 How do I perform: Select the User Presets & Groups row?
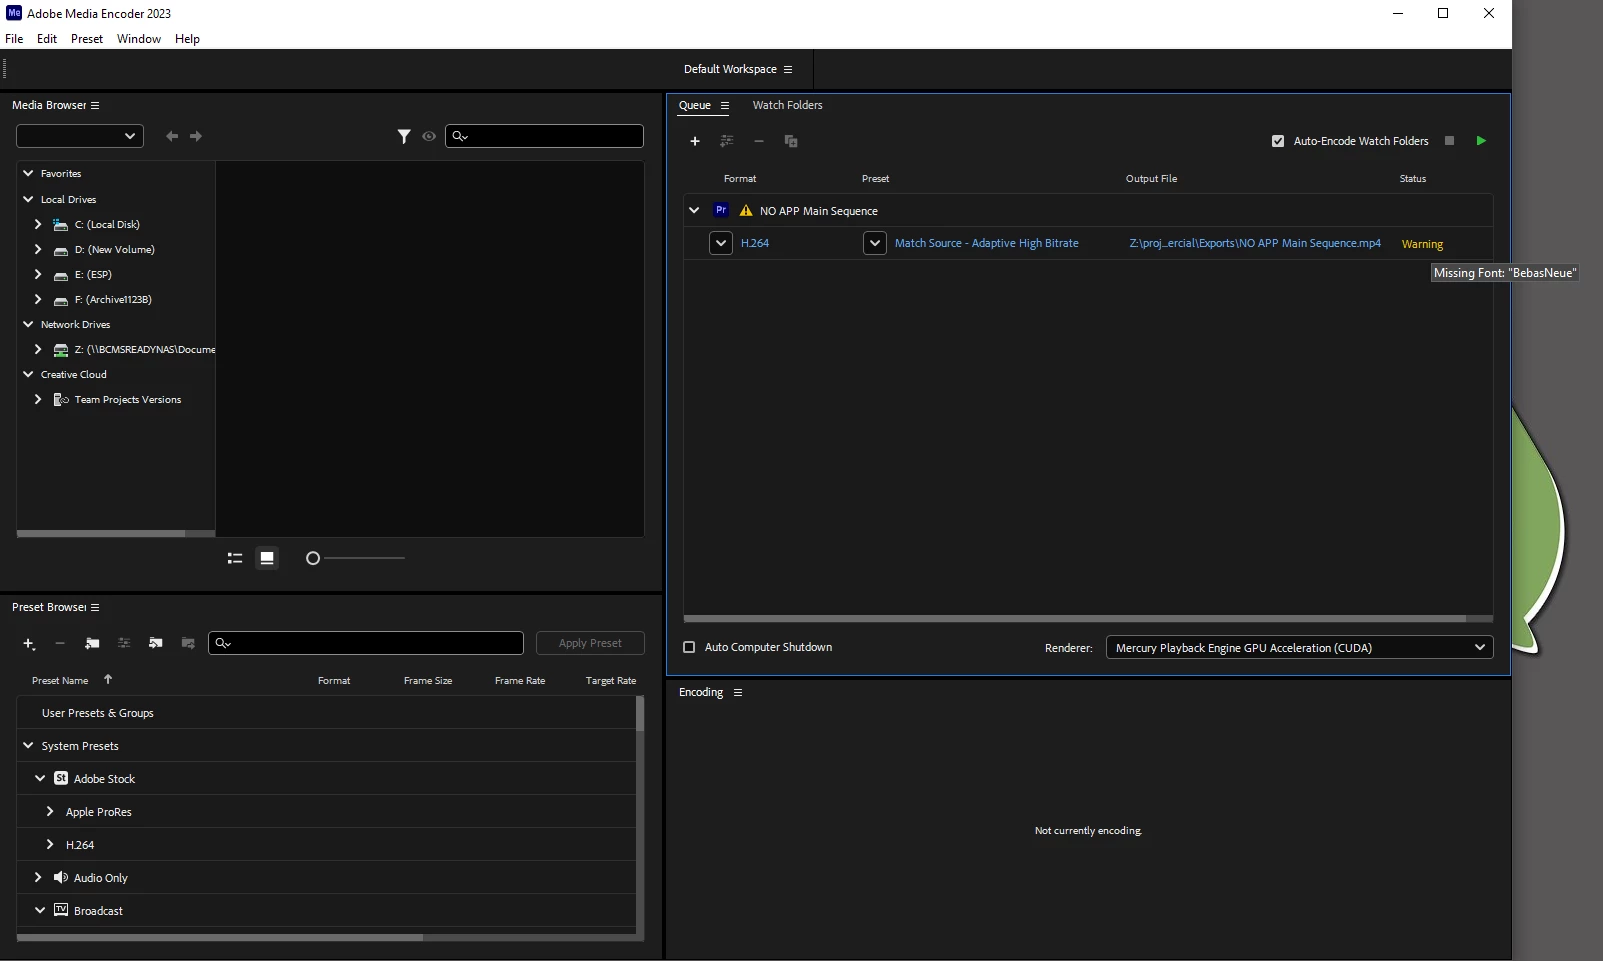[x=326, y=713]
